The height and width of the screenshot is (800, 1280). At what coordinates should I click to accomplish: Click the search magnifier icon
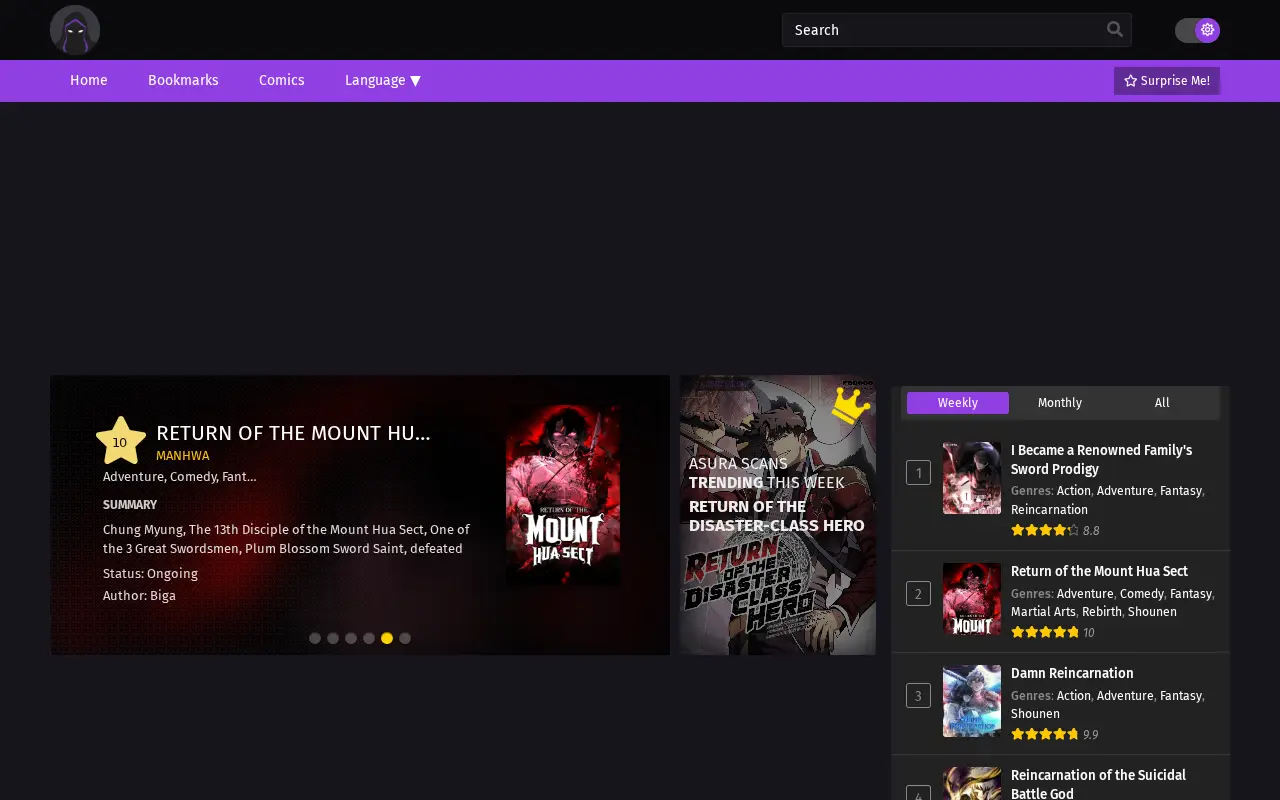(x=1115, y=30)
